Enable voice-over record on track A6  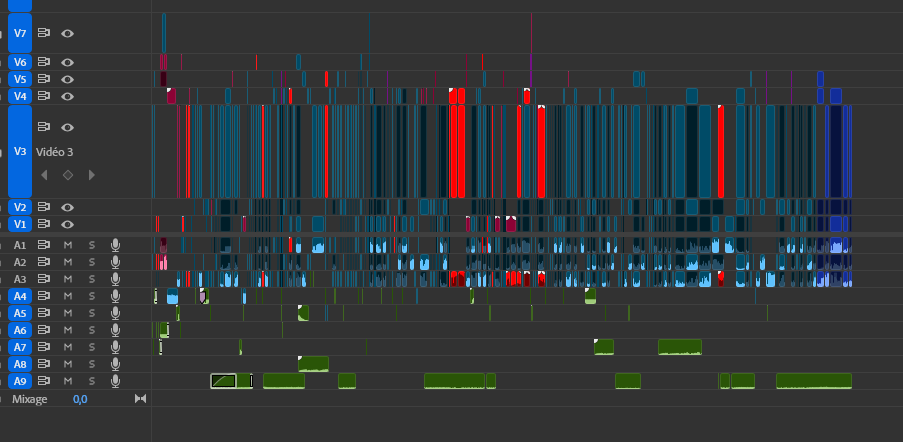[x=115, y=330]
